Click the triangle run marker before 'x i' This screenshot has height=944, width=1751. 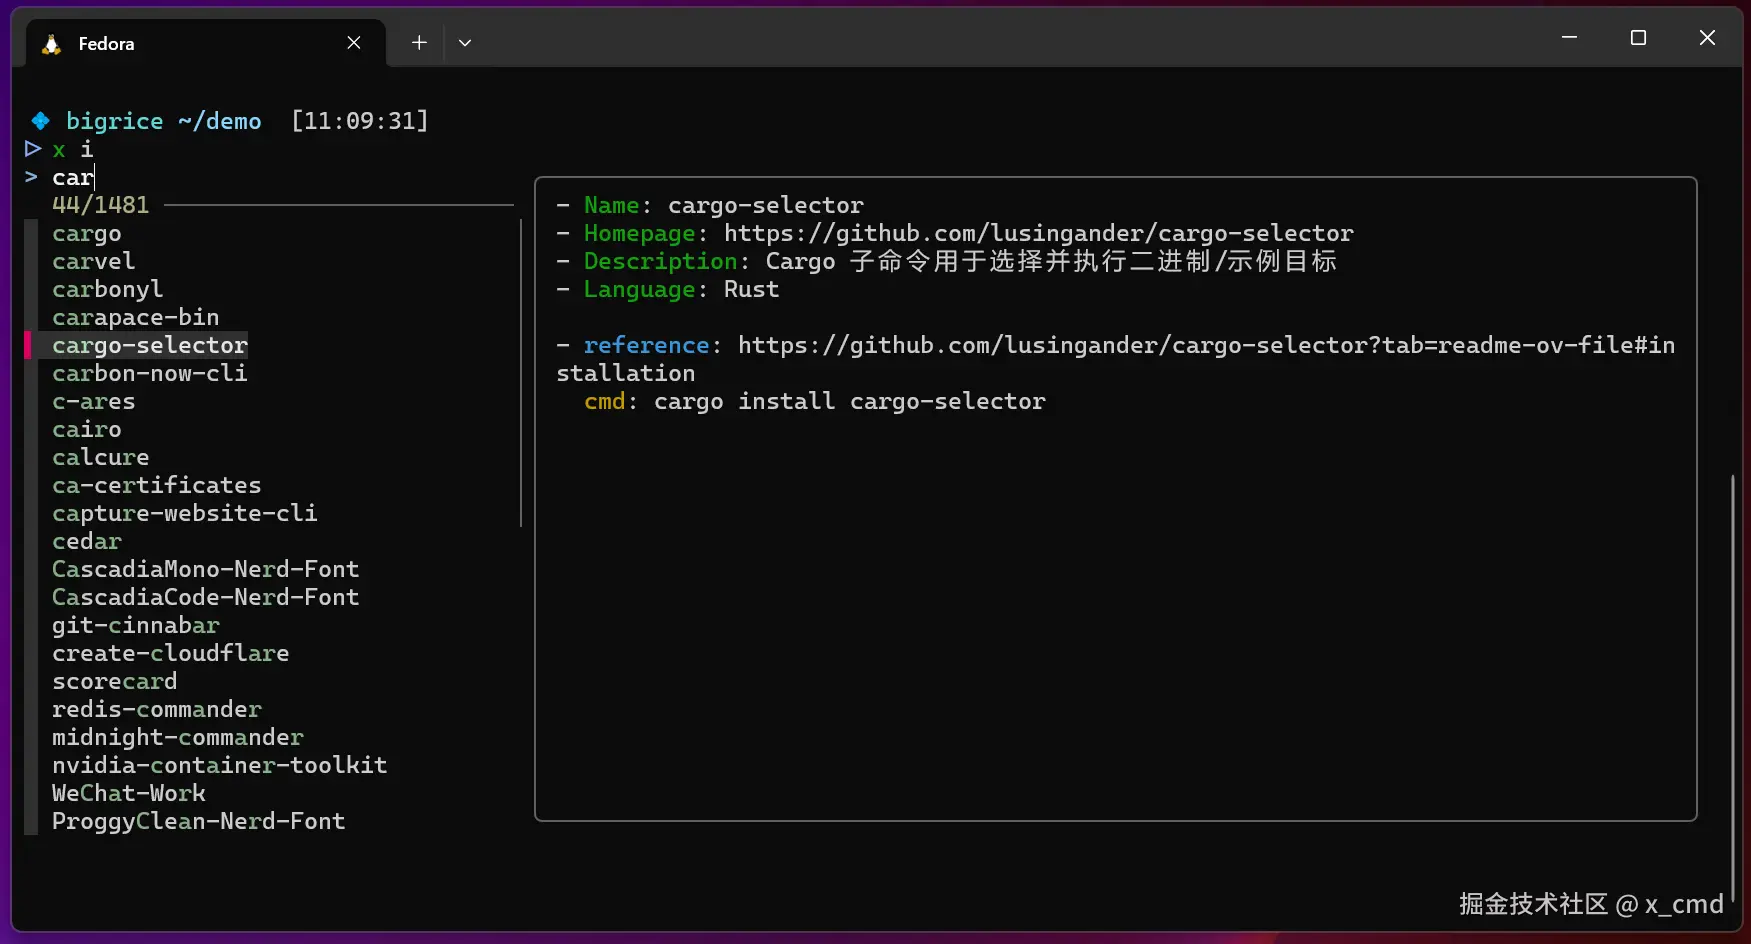(x=32, y=149)
